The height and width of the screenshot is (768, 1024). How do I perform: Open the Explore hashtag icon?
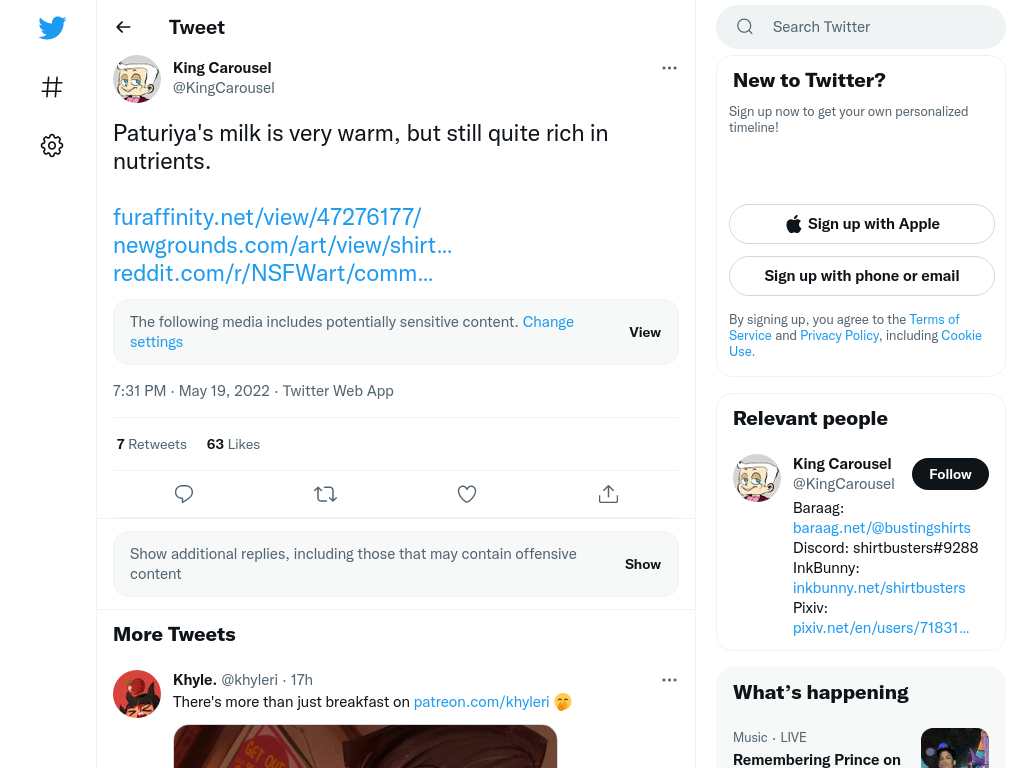(x=52, y=87)
